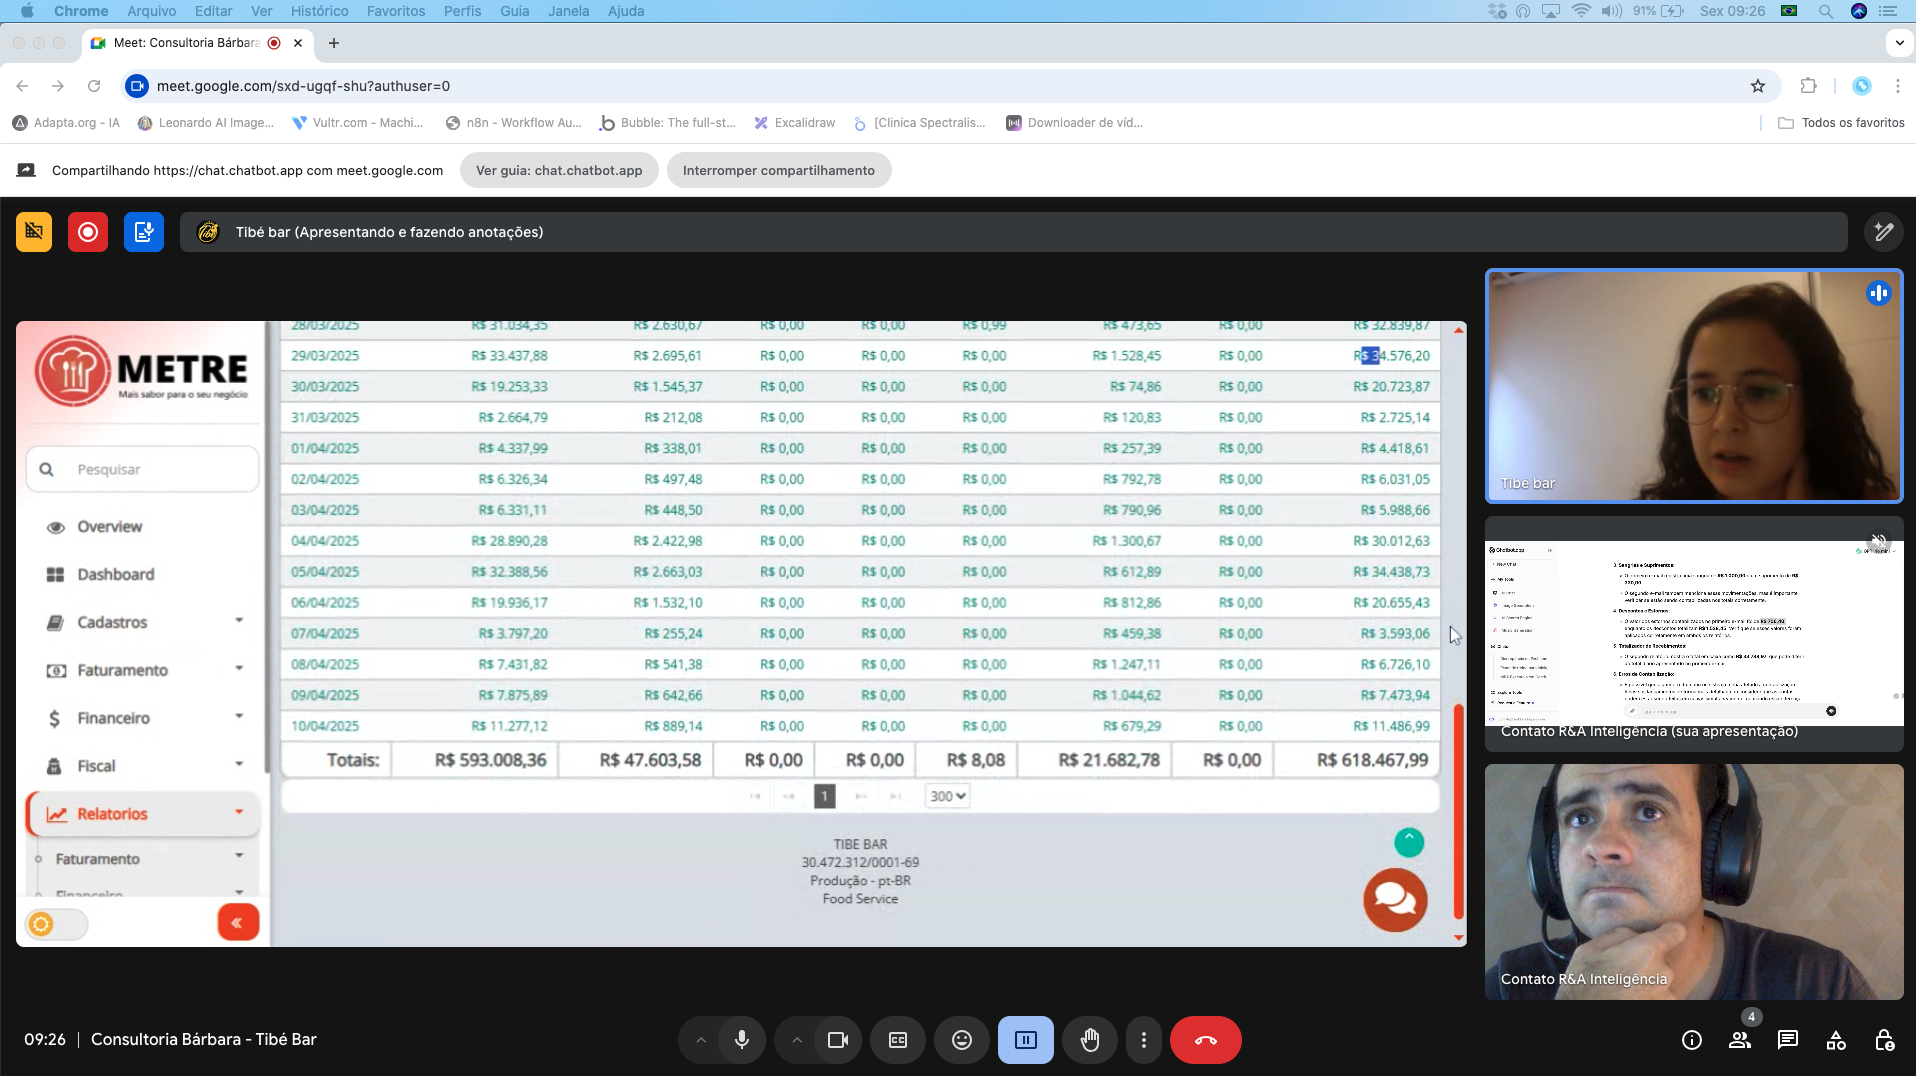Open Todos os favoritos bookmarks folder
Screen dimensions: 1916x1076
point(1841,123)
